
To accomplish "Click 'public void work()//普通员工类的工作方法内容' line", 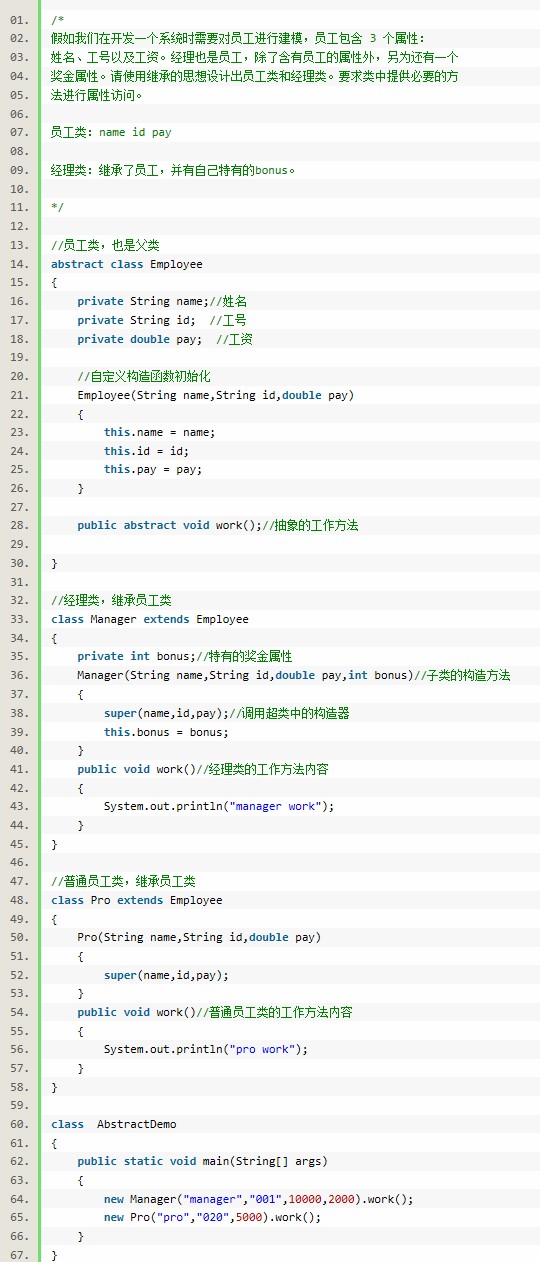I will coord(215,1012).
